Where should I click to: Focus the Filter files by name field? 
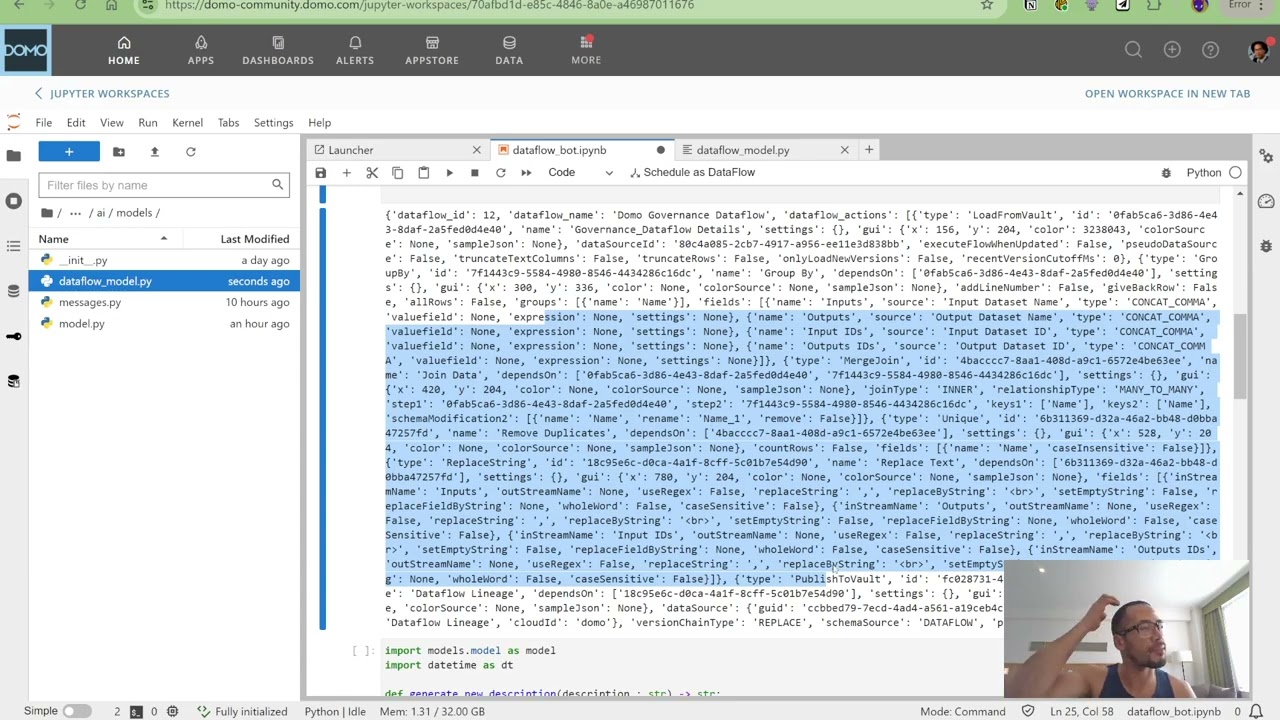[x=164, y=185]
